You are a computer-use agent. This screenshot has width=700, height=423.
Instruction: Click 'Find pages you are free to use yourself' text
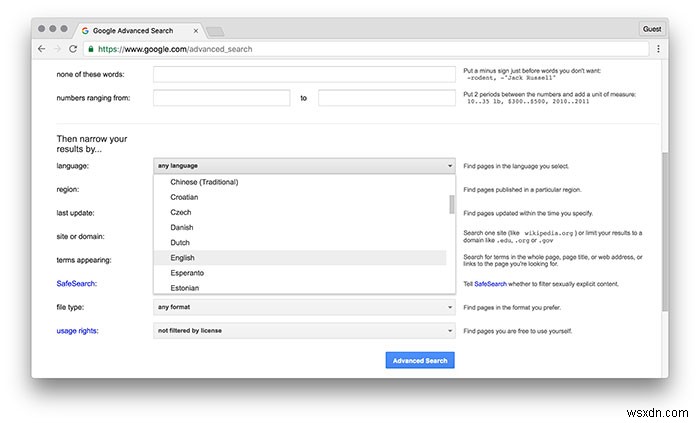(x=518, y=331)
